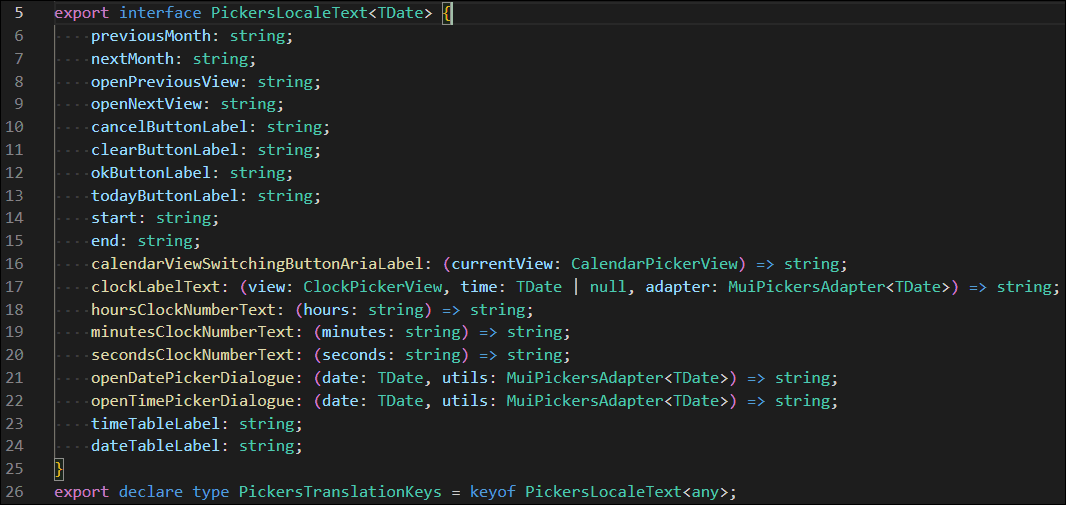The width and height of the screenshot is (1066, 506).
Task: Click the CalendarPickerView type name
Action: [655, 264]
